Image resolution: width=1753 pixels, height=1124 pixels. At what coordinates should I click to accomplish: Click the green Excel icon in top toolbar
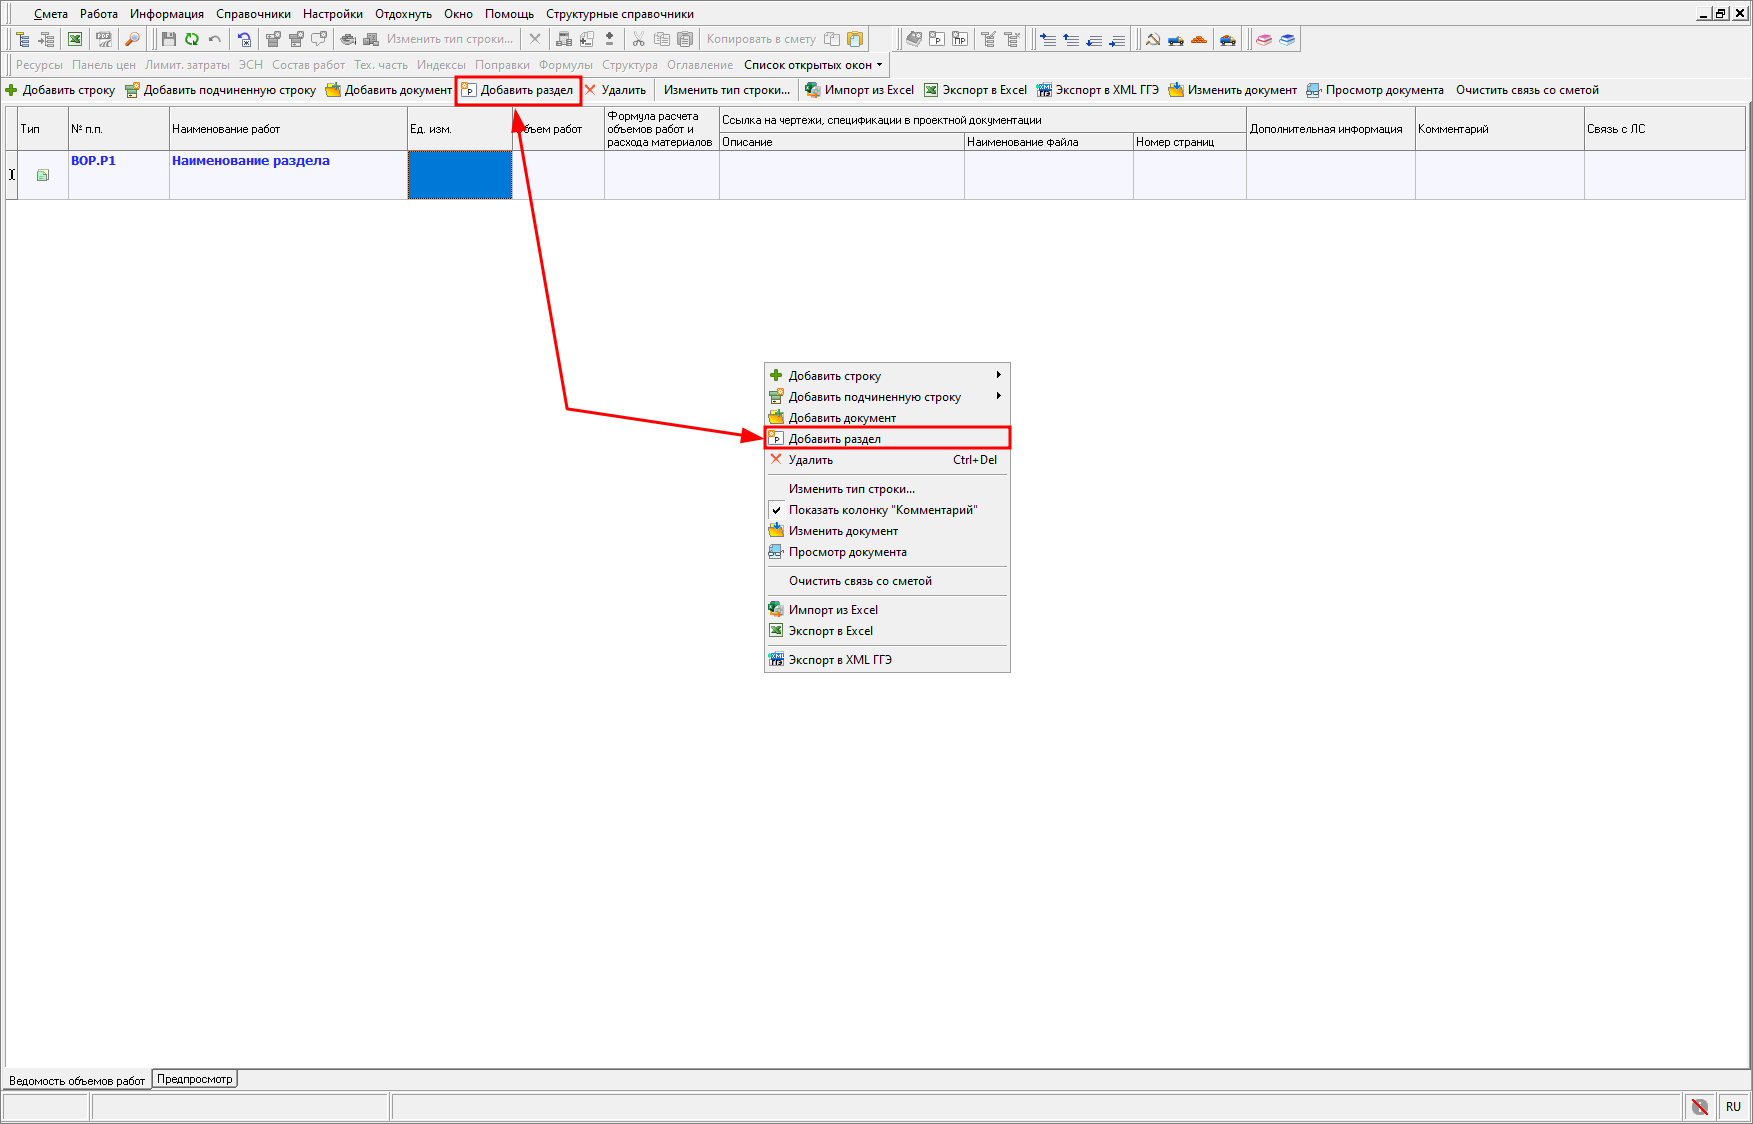click(x=75, y=39)
